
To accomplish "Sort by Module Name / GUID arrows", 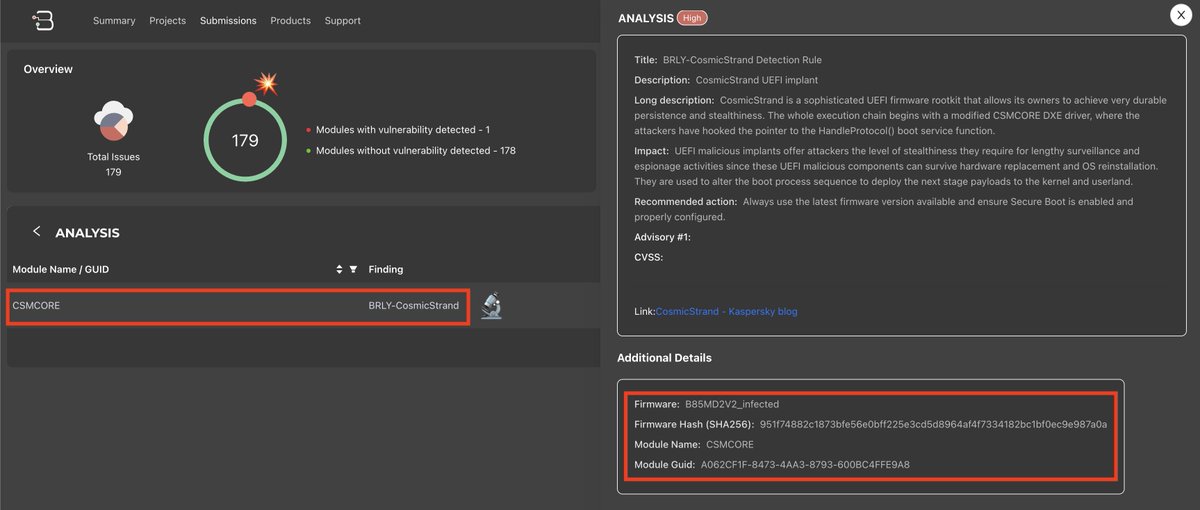I will pyautogui.click(x=339, y=269).
